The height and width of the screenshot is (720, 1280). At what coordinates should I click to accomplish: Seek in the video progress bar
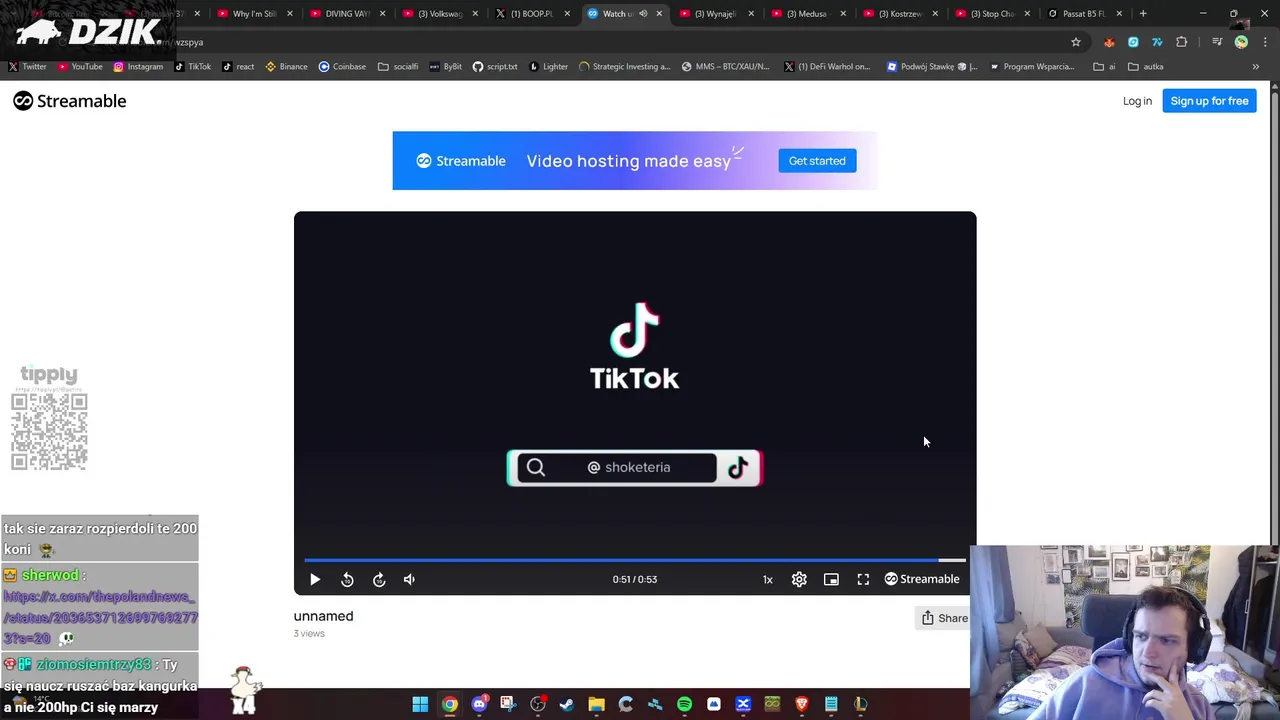tap(635, 560)
